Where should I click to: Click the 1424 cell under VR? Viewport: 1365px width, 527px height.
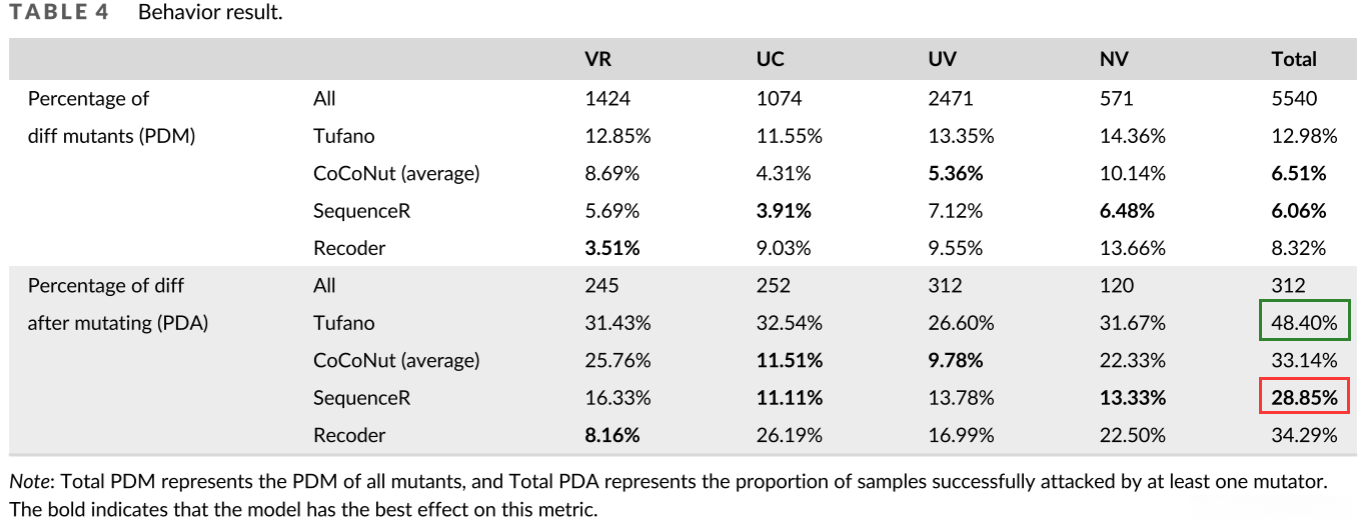(x=607, y=99)
